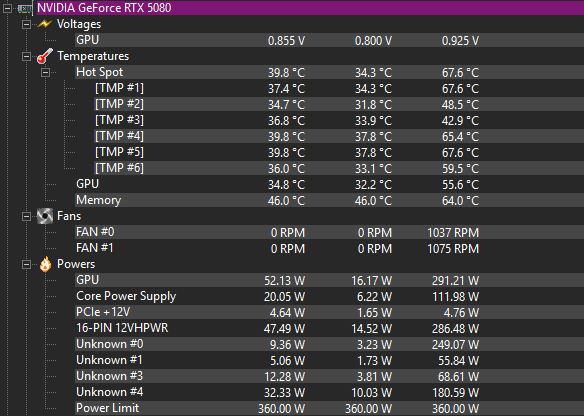
Task: Click the GPU max power value 291.21 W
Action: click(456, 281)
